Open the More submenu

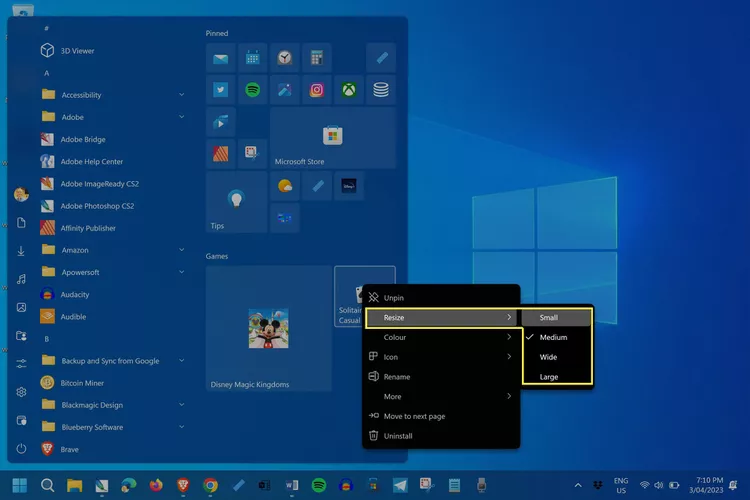pyautogui.click(x=441, y=397)
